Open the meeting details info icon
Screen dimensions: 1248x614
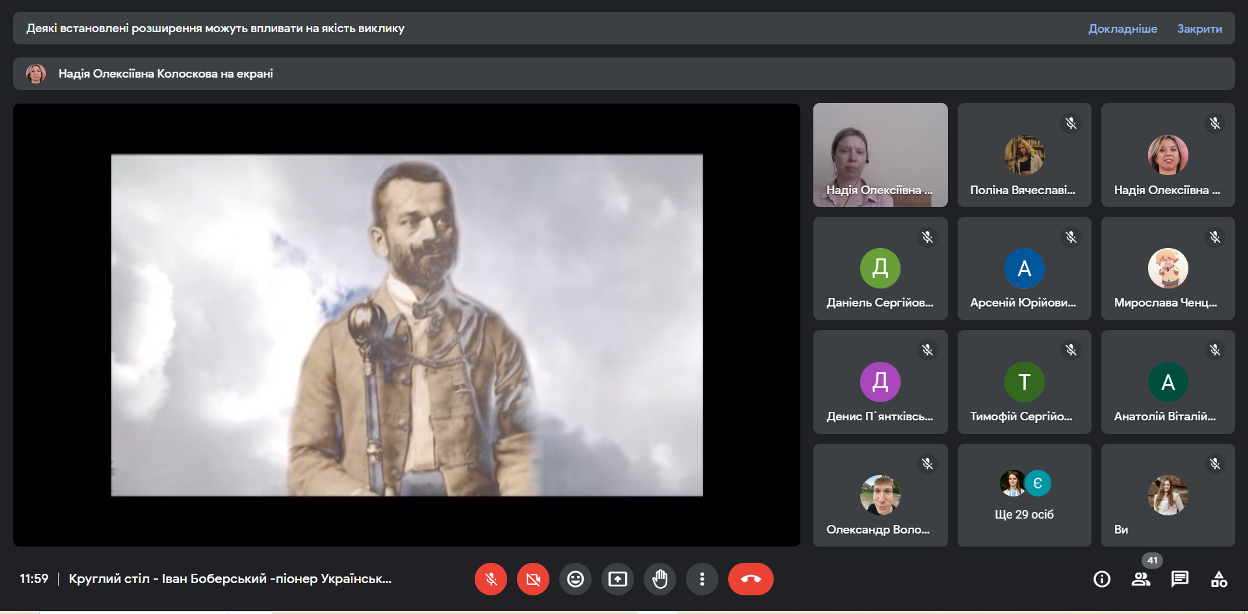pyautogui.click(x=1102, y=579)
